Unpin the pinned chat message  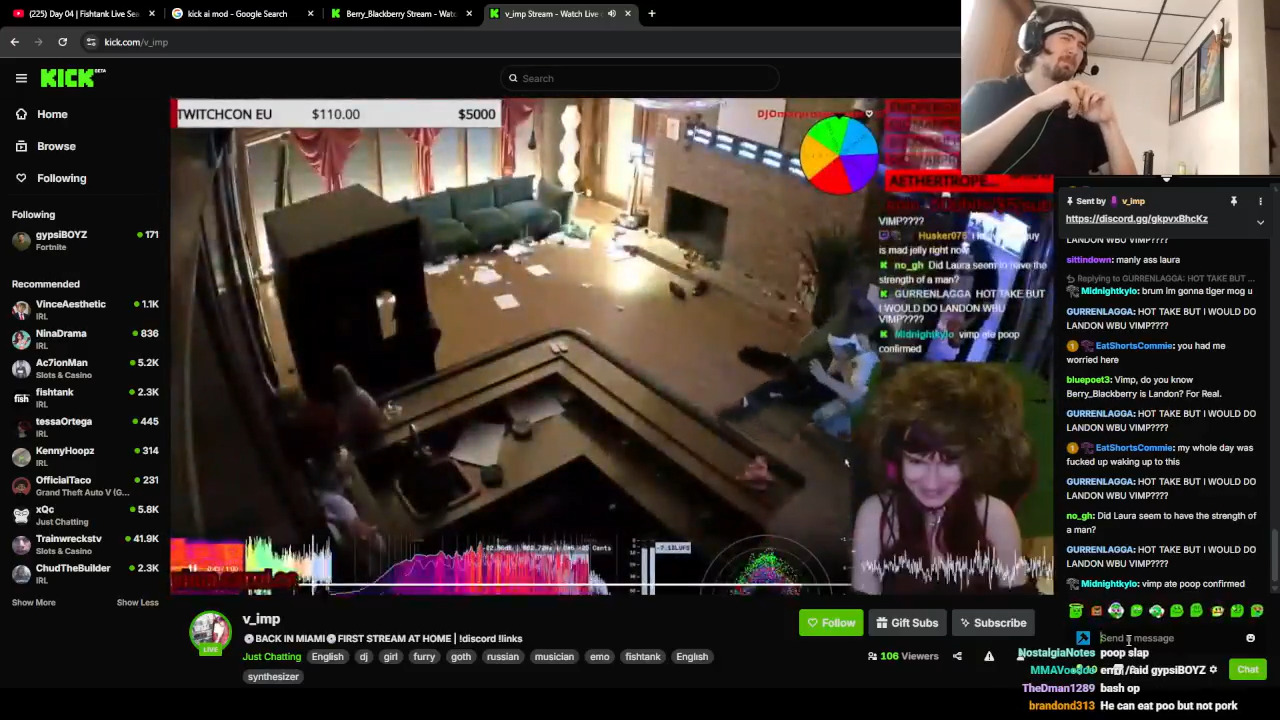click(1233, 201)
